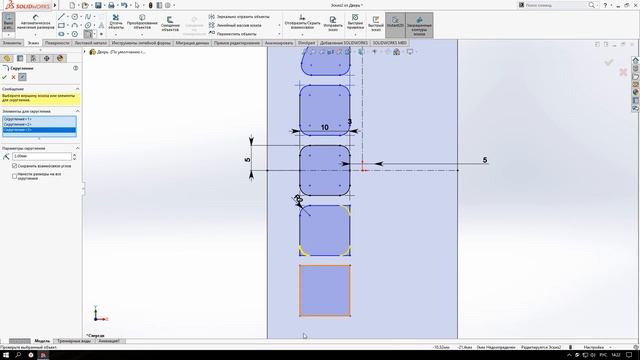The height and width of the screenshot is (360, 640).
Task: Toggle the pushpin keep-visible button
Action: [22, 77]
